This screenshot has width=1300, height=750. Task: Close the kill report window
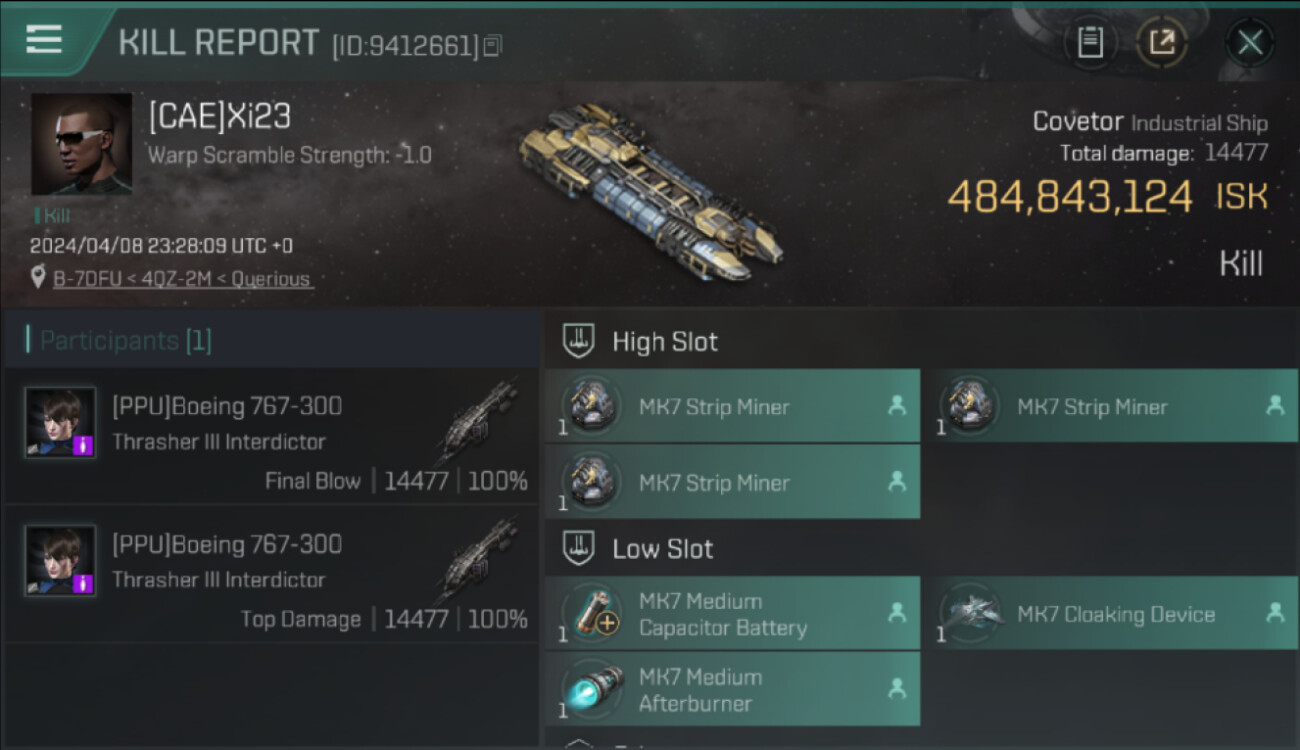click(x=1250, y=42)
